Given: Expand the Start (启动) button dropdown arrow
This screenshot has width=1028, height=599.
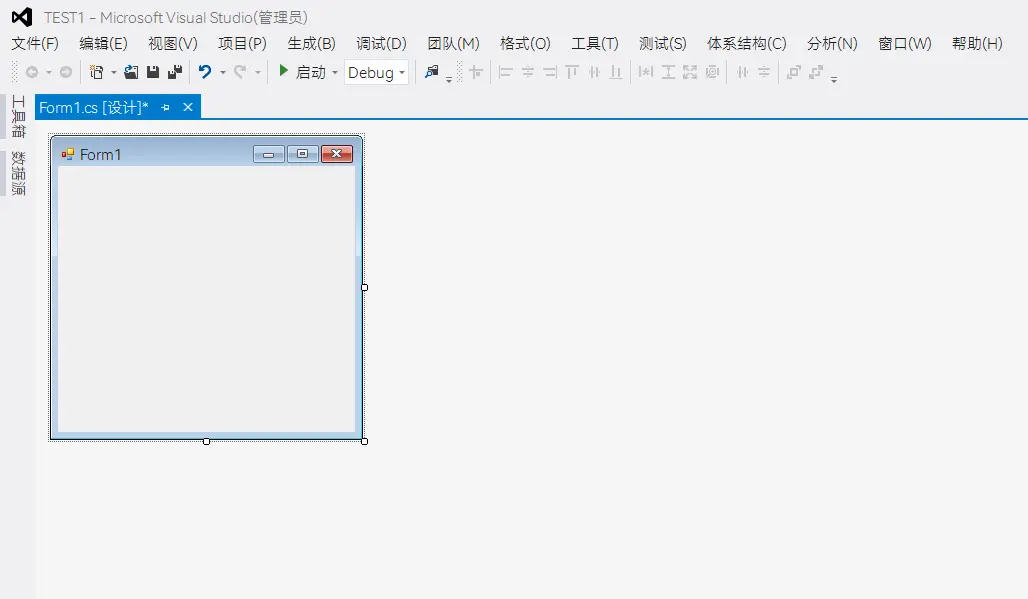Looking at the screenshot, I should [335, 72].
